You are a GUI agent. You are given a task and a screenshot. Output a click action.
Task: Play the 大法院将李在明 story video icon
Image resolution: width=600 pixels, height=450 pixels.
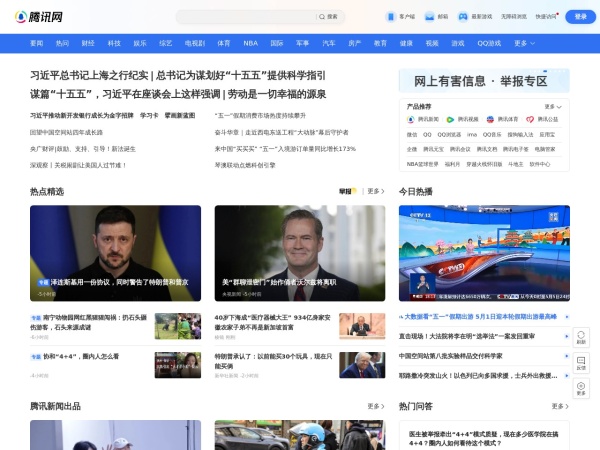567,336
